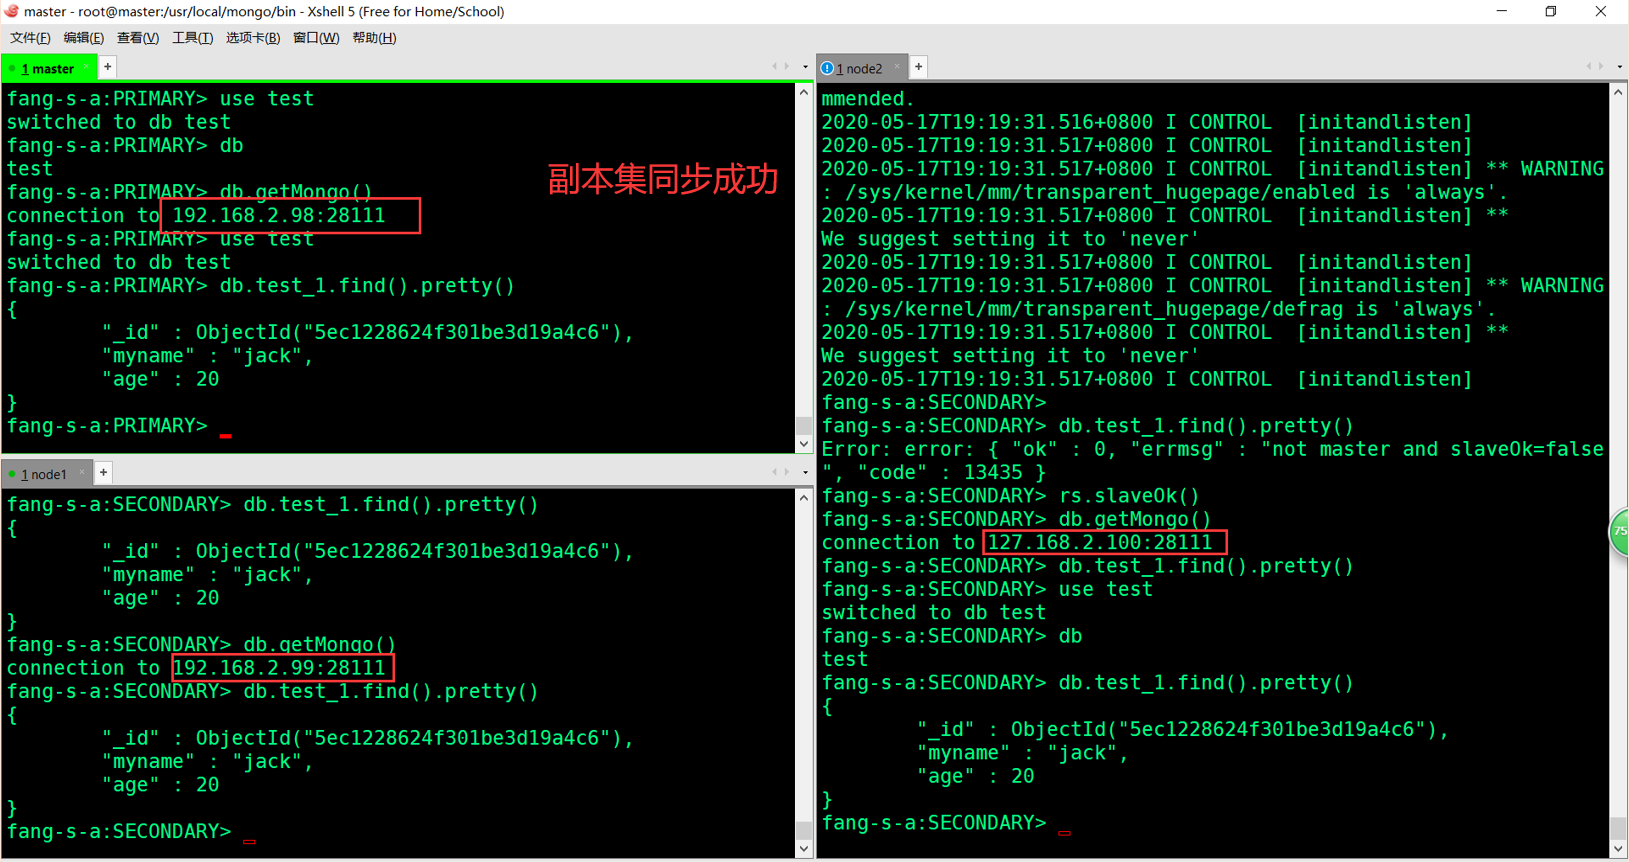Click the green status dot on node1 tab
This screenshot has height=862, width=1629.
(12, 474)
